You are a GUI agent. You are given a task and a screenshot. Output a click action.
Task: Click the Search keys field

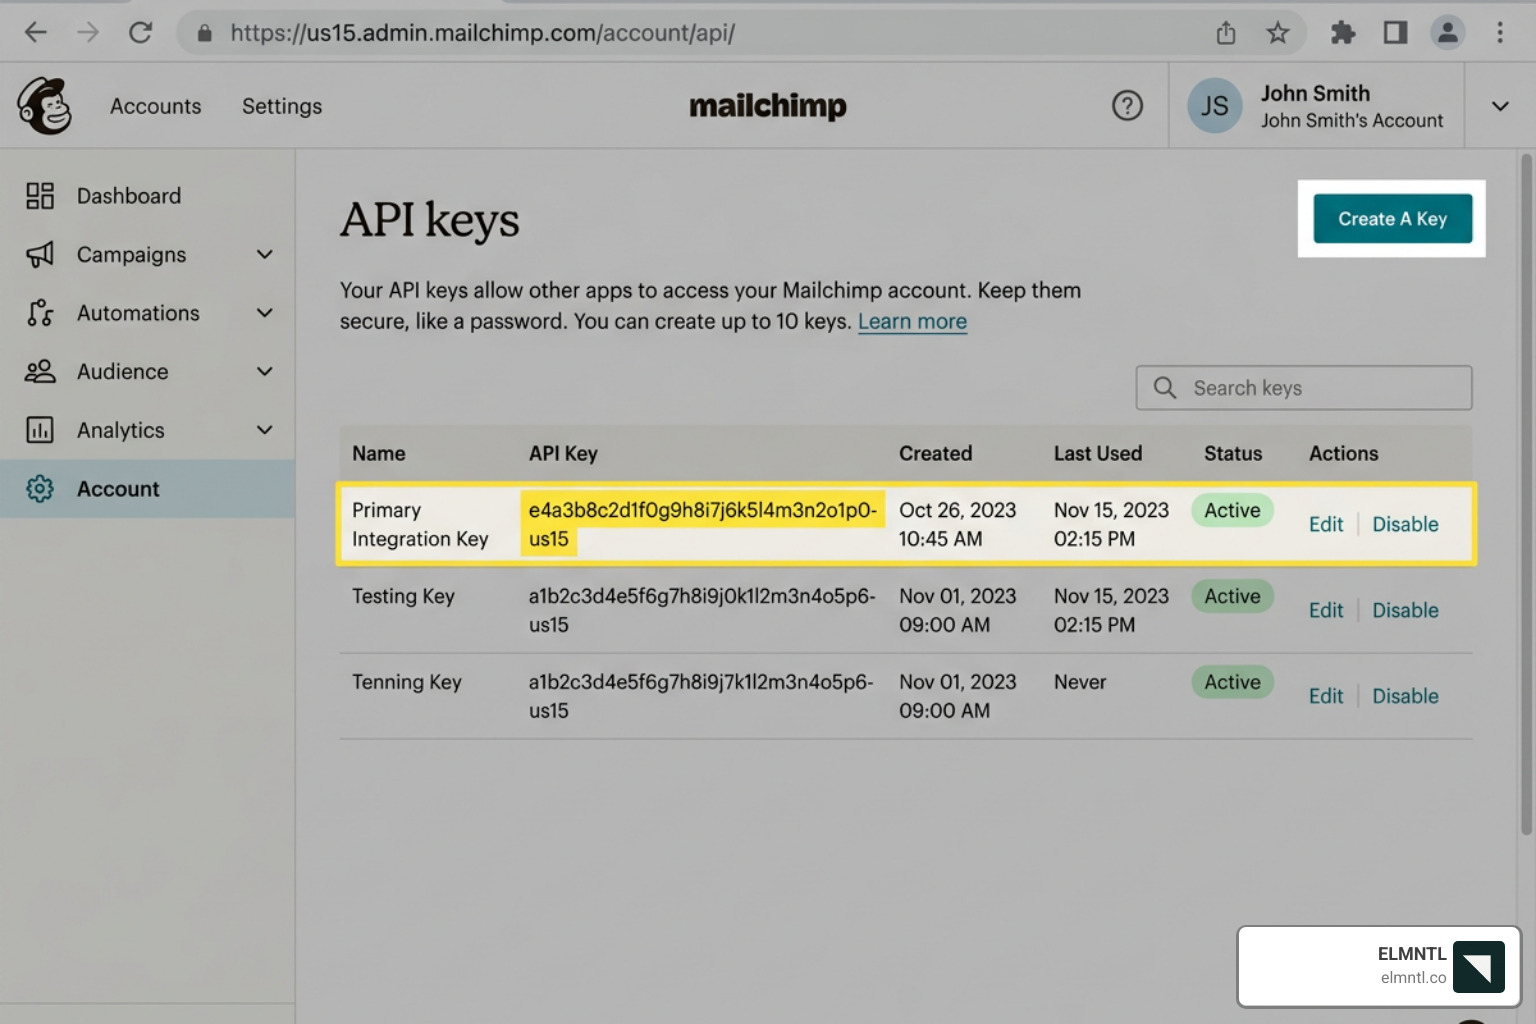(1304, 388)
